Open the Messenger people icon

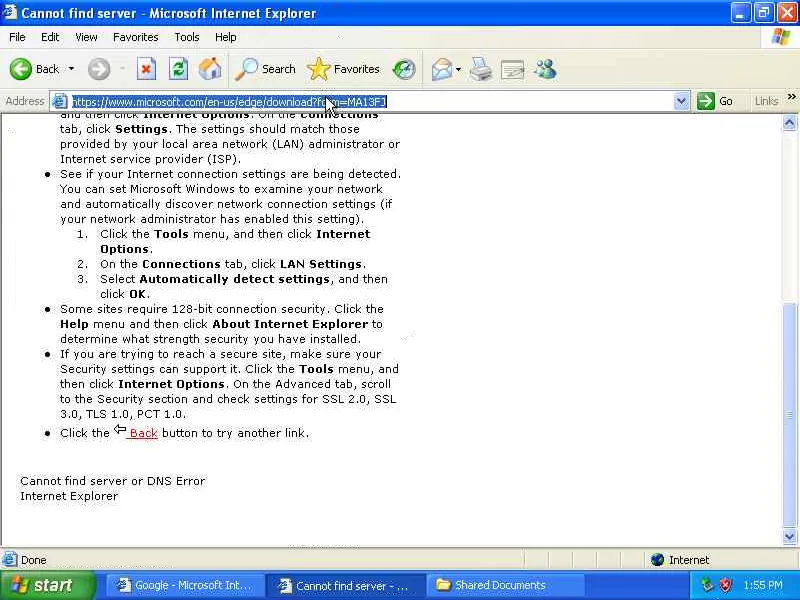pyautogui.click(x=545, y=69)
